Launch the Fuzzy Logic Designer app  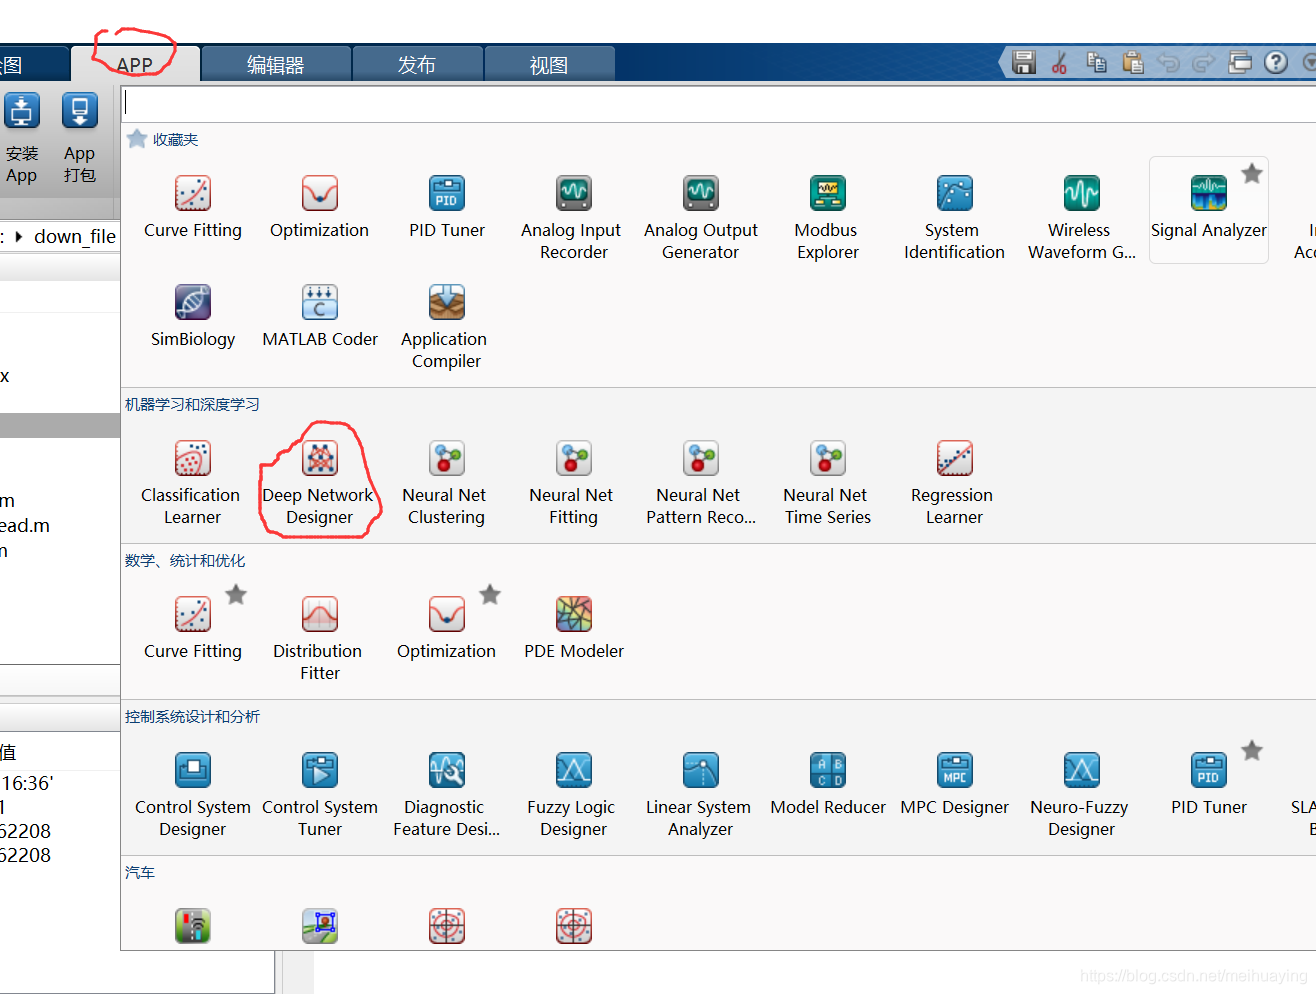pyautogui.click(x=573, y=795)
